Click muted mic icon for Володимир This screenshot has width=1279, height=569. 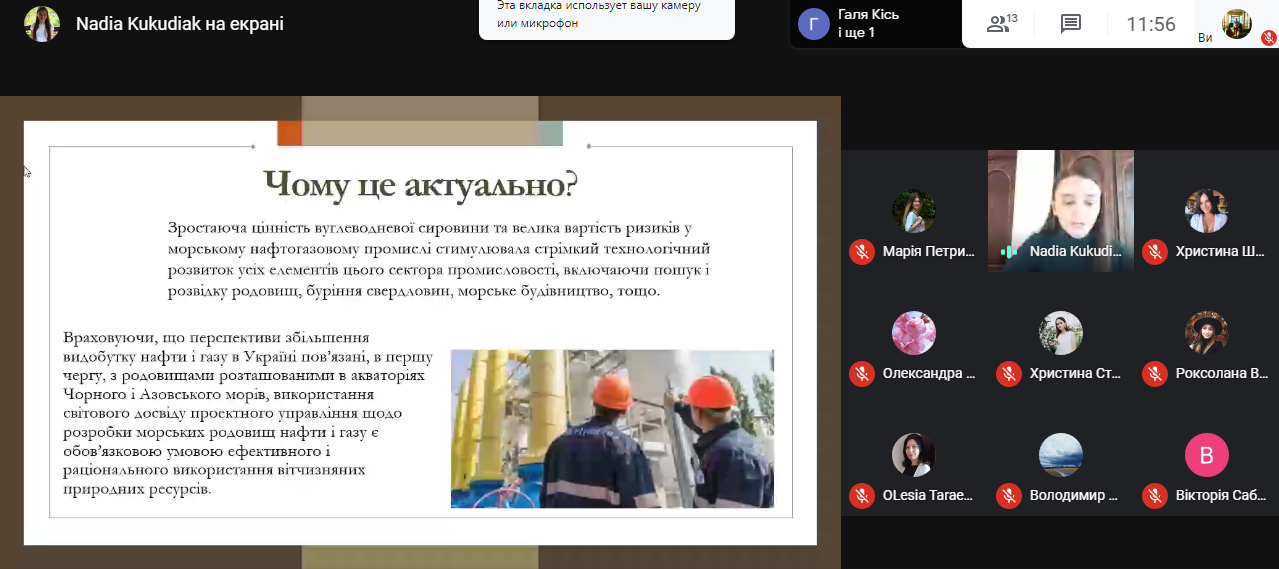tap(1008, 495)
